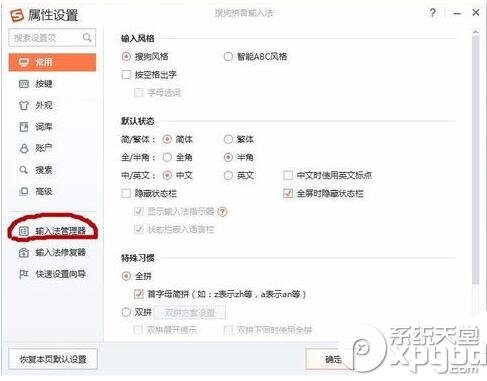Select 半角 radio option

[228, 157]
